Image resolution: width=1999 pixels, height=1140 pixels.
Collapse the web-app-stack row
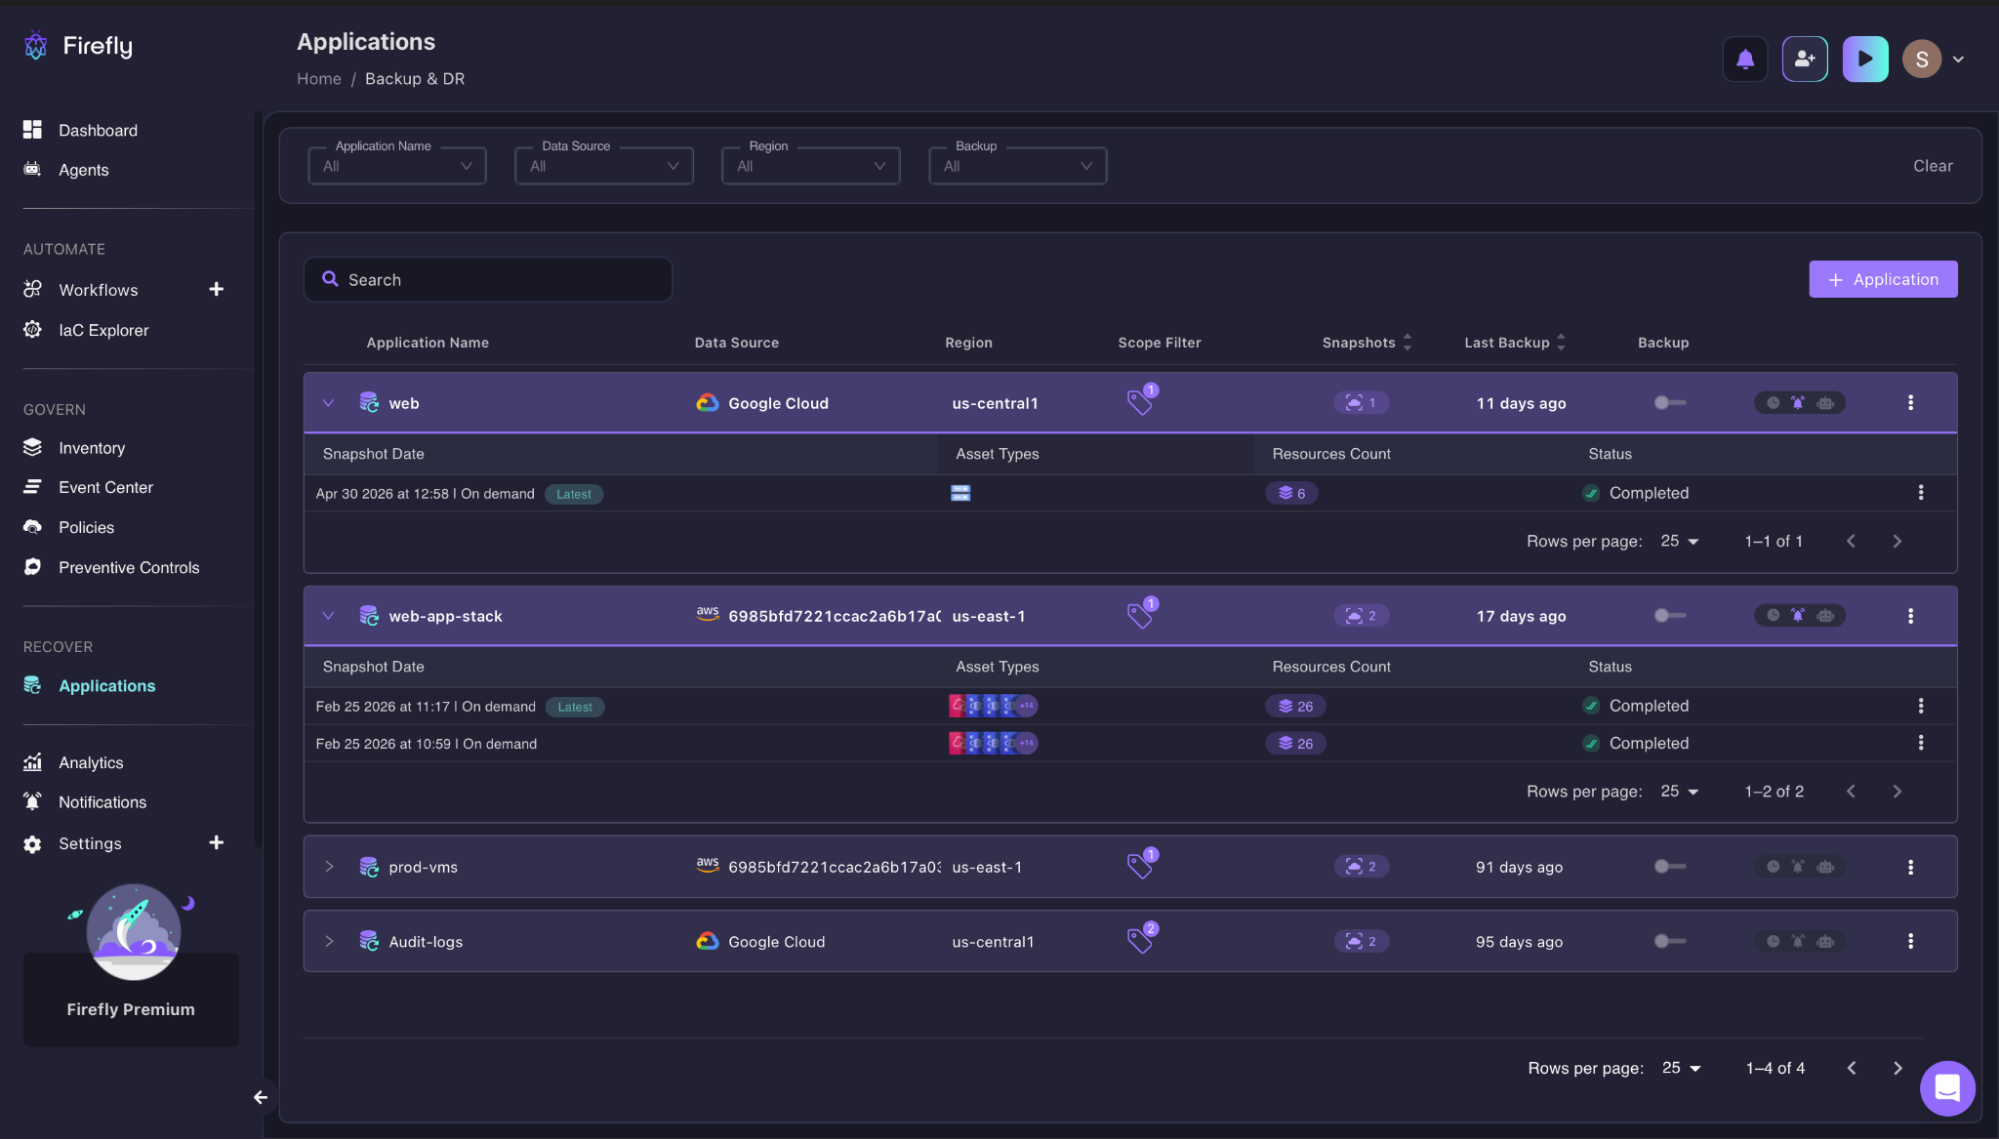(x=328, y=616)
